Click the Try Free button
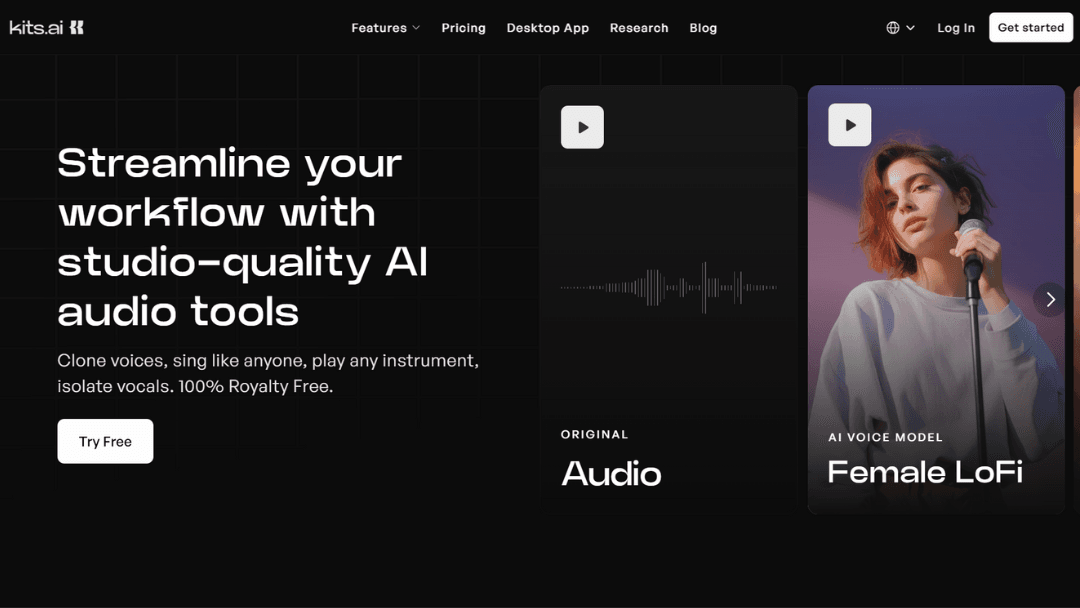This screenshot has height=608, width=1080. tap(105, 441)
